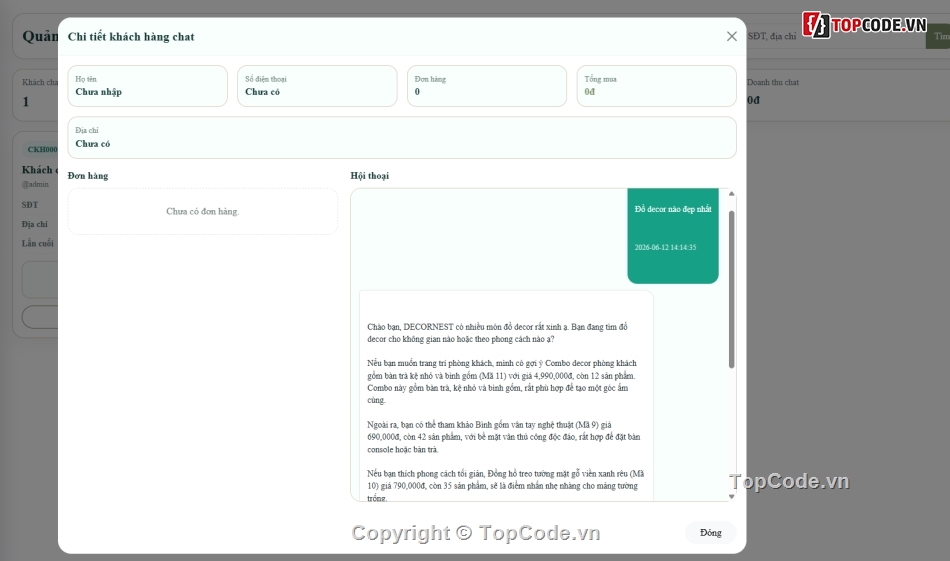The height and width of the screenshot is (561, 950).
Task: Close the chat customer detail dialog
Action: tap(731, 36)
